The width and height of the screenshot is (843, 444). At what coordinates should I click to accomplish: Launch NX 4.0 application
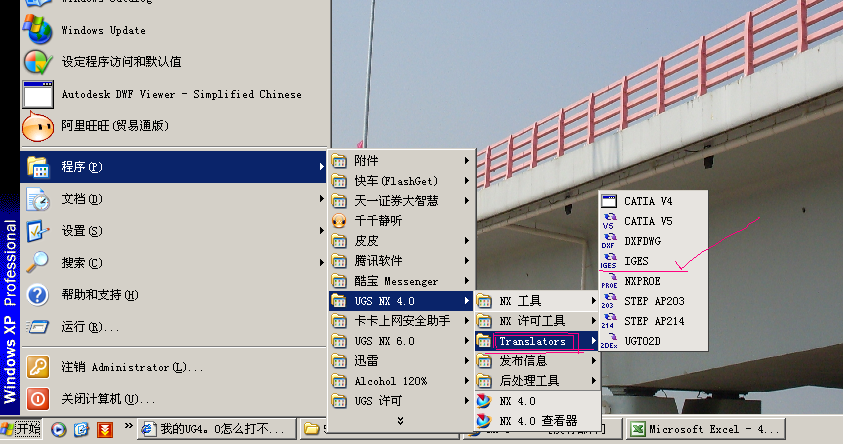coord(537,401)
